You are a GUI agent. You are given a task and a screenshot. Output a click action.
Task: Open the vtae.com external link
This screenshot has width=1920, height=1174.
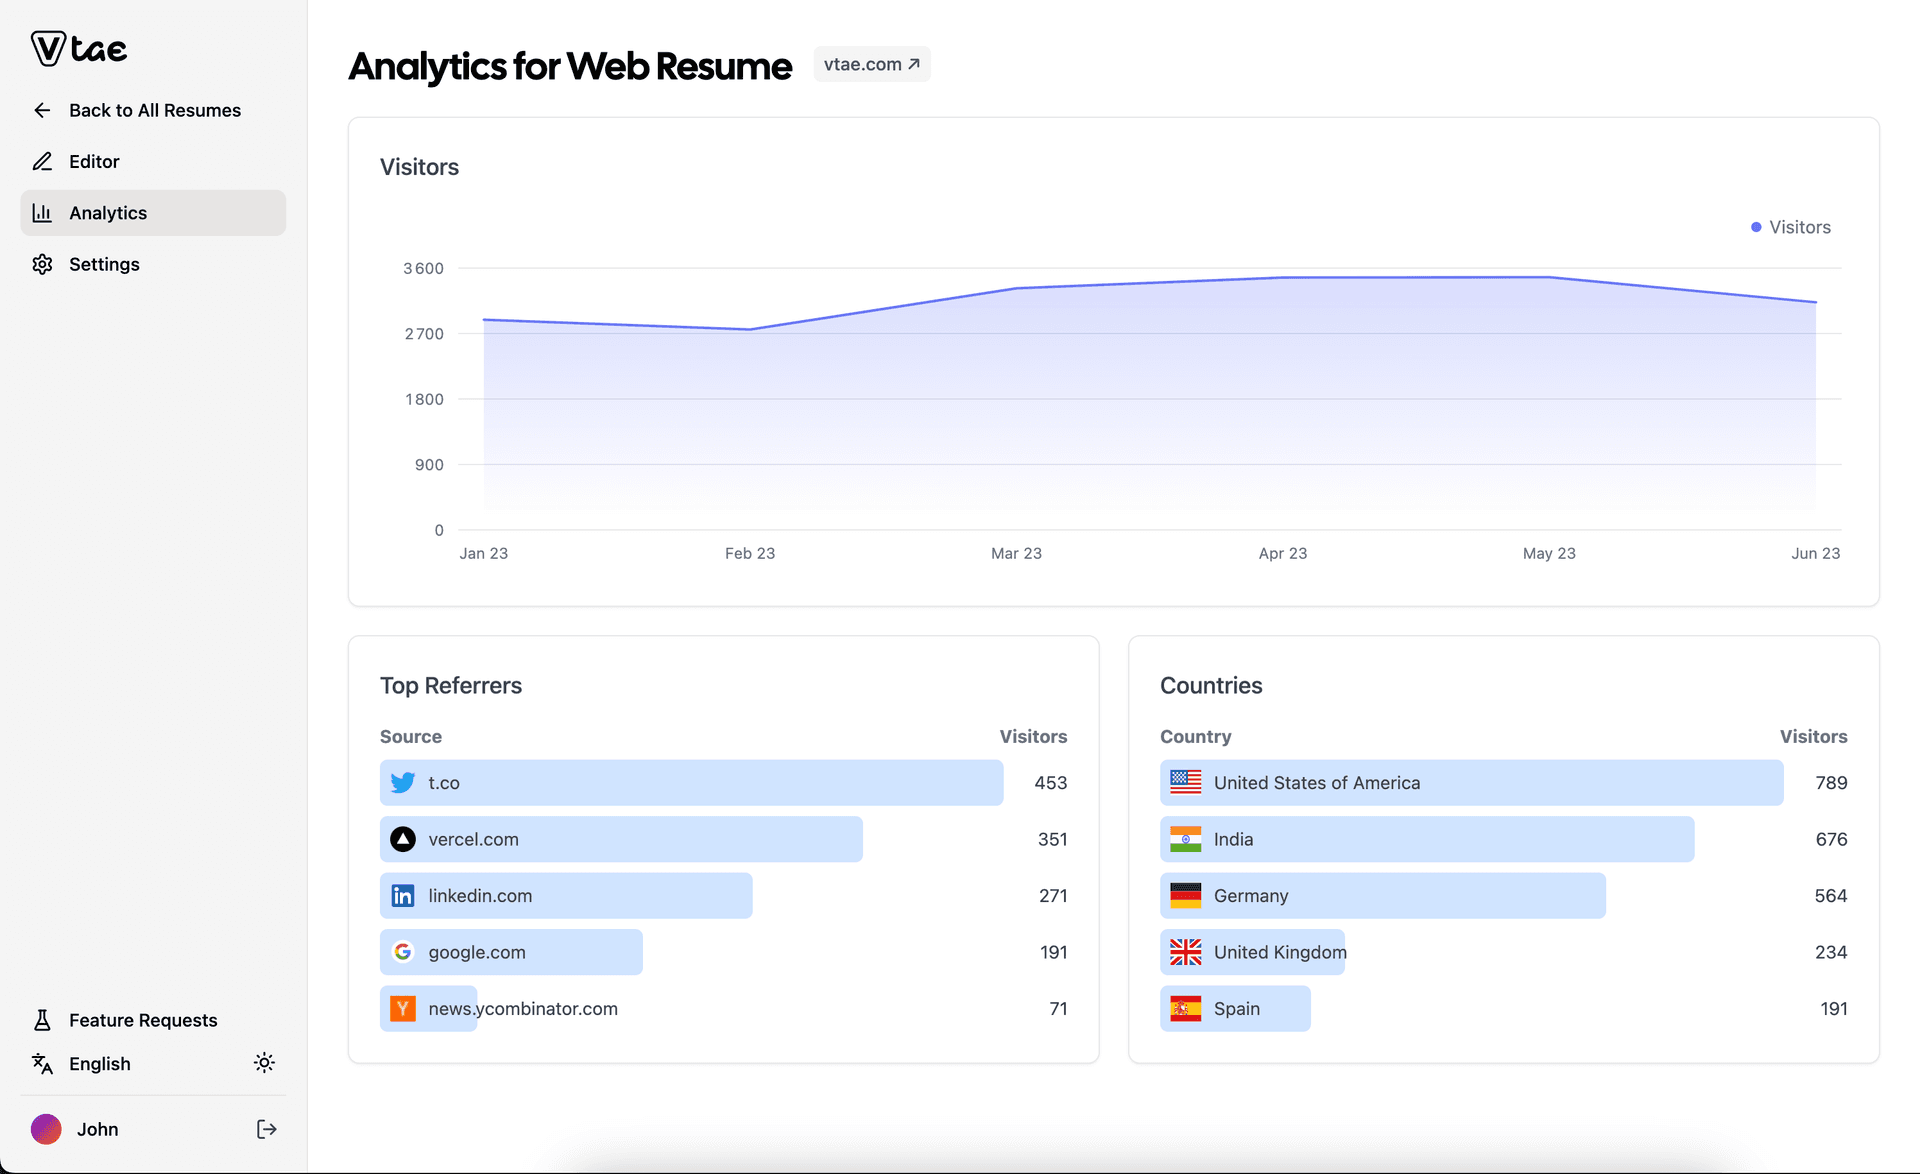pos(872,63)
